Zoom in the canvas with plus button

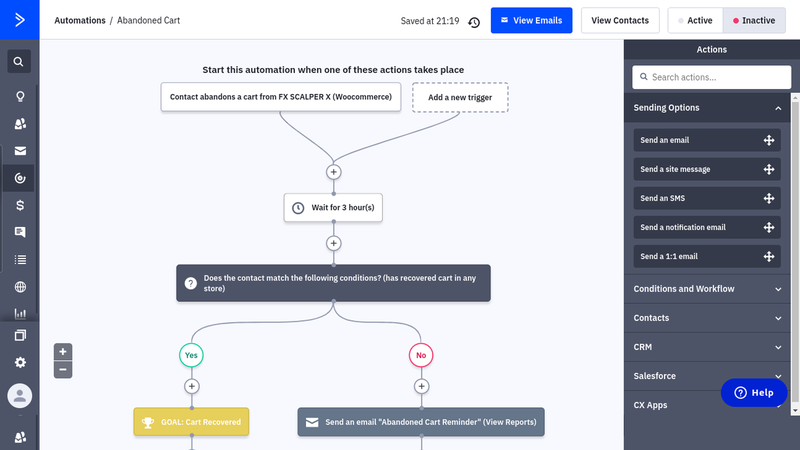pos(63,352)
